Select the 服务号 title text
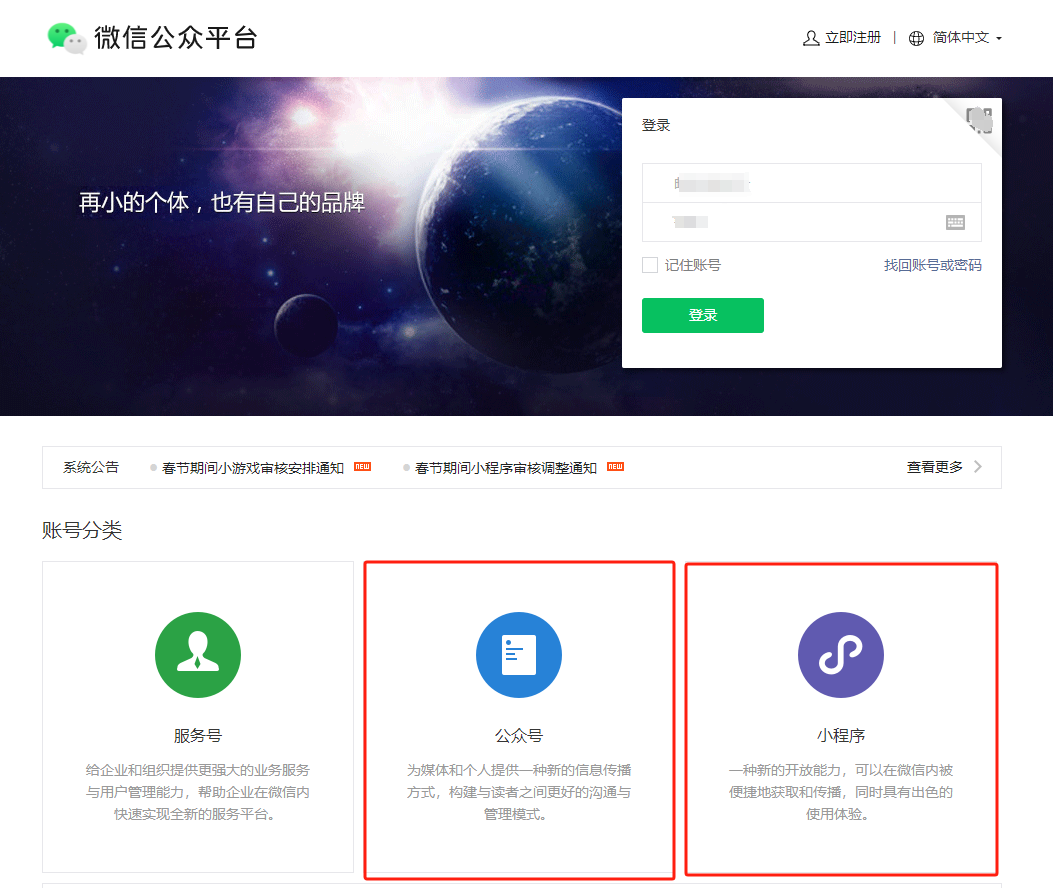 [197, 736]
